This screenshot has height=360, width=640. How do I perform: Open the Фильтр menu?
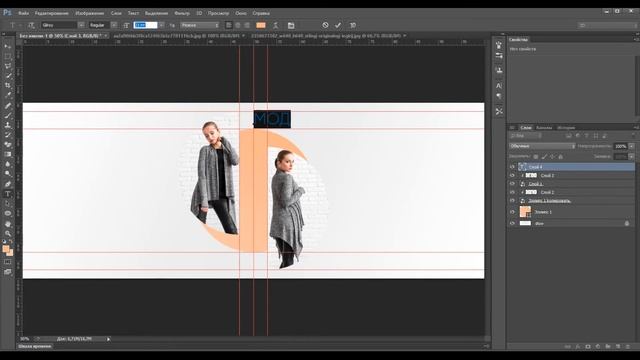point(182,13)
